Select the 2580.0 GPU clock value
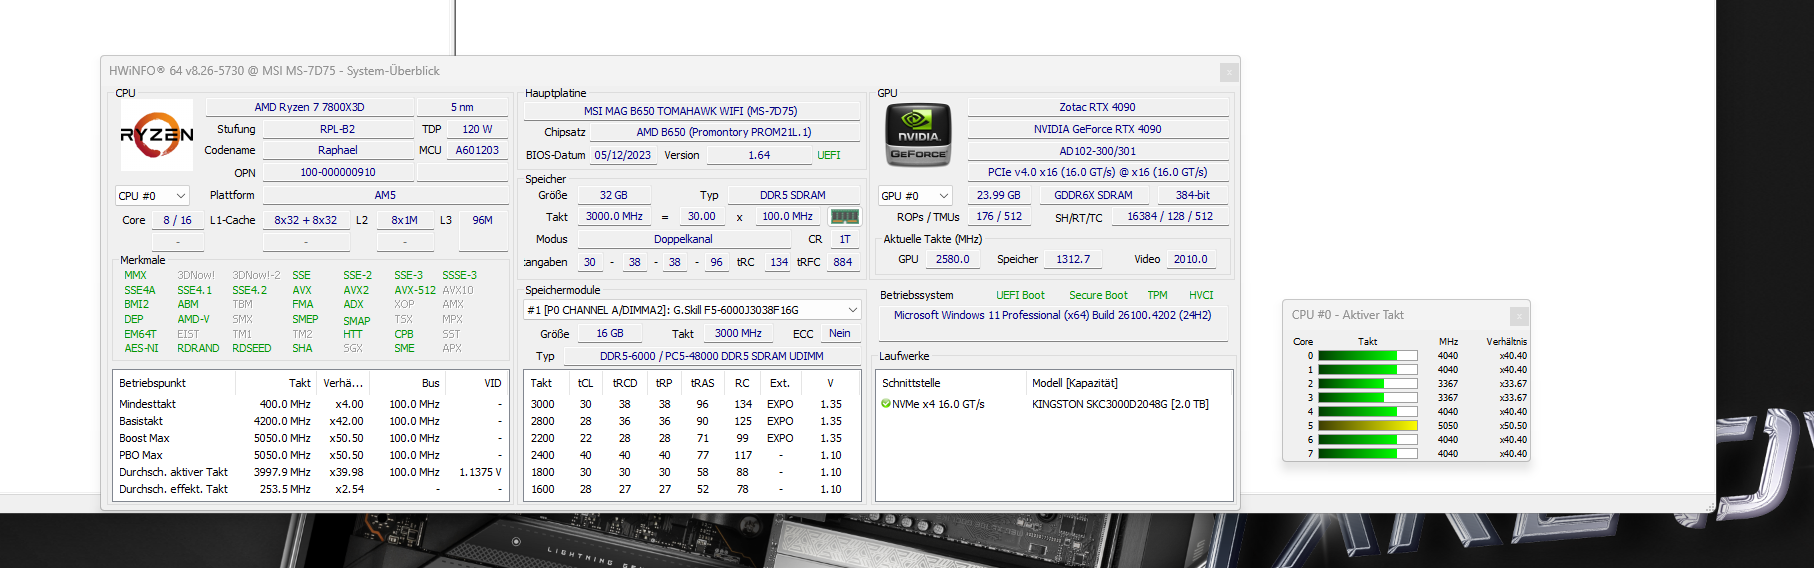This screenshot has height=568, width=1814. pos(952,259)
